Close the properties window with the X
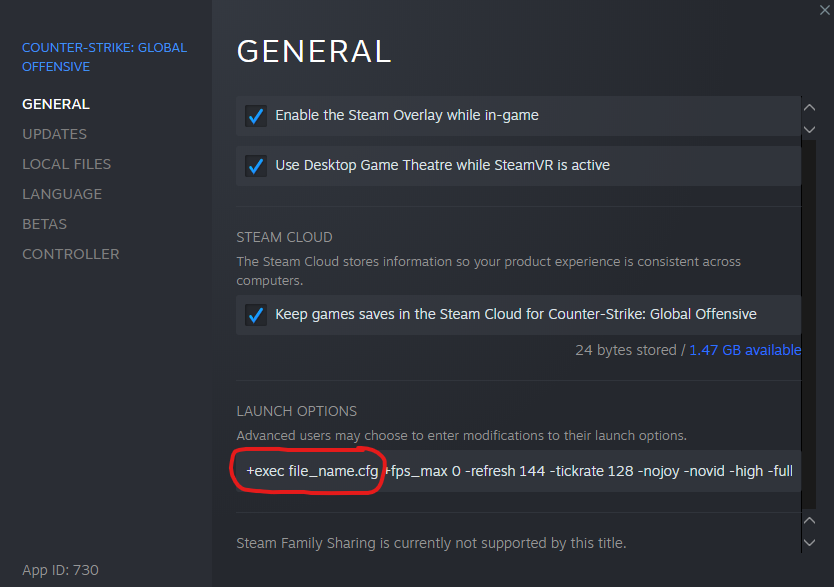Viewport: 834px width, 587px height. 824,8
